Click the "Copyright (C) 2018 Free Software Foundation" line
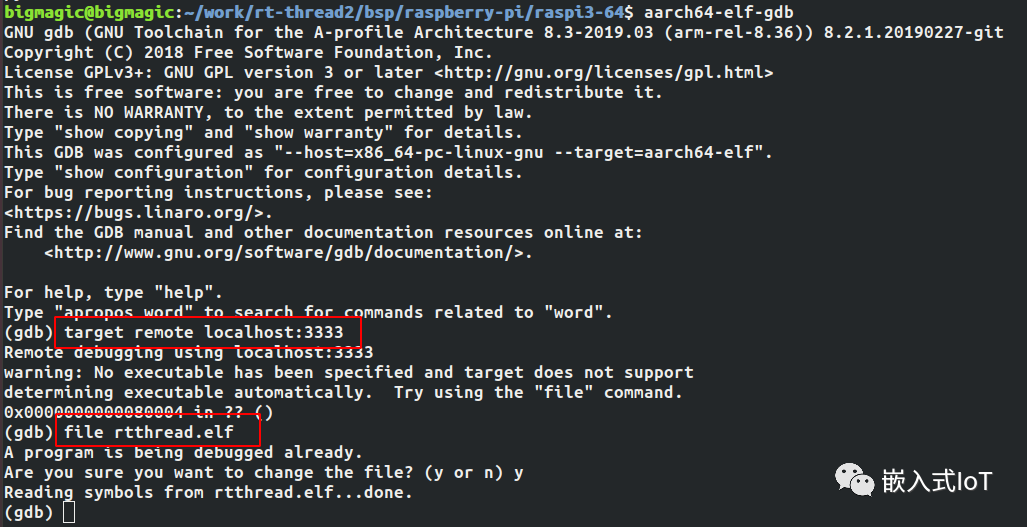Viewport: 1027px width, 527px height. point(248,52)
